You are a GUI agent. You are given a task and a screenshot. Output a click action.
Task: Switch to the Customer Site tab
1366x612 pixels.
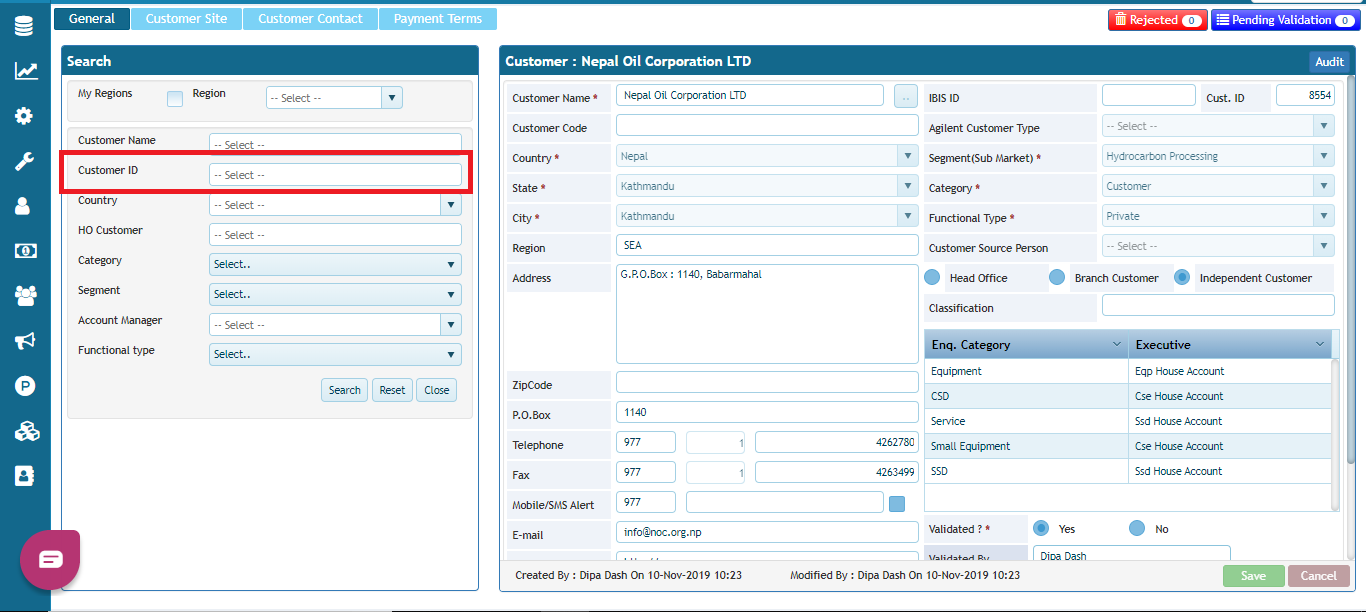pos(186,18)
